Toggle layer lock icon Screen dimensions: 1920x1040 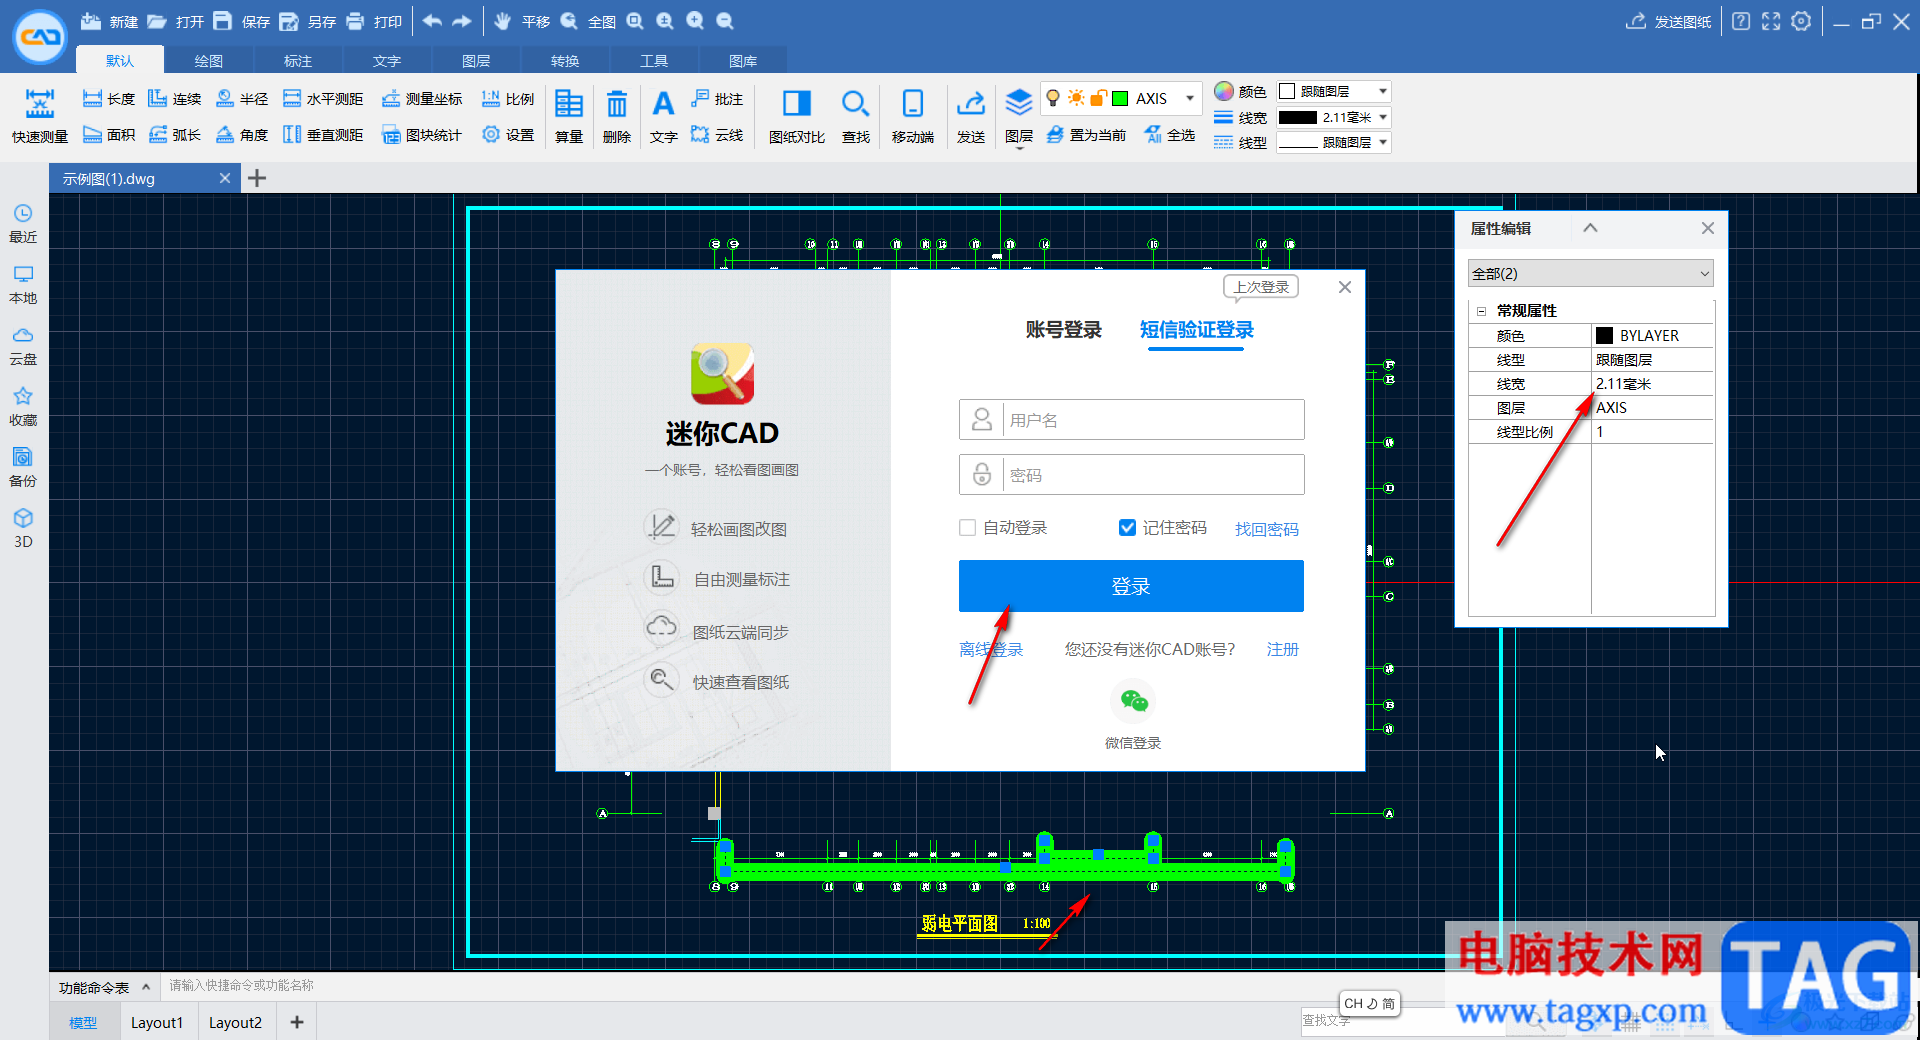tap(1098, 98)
